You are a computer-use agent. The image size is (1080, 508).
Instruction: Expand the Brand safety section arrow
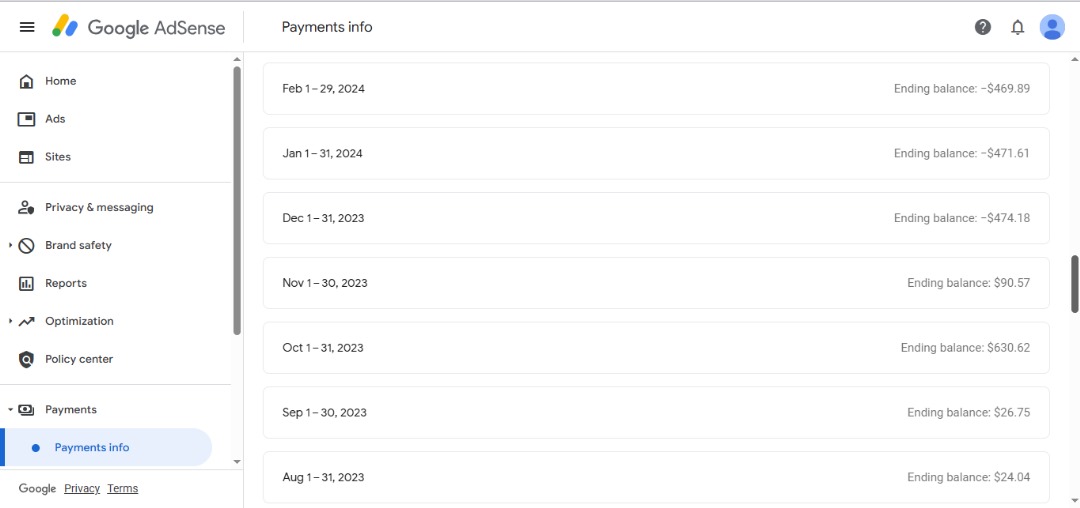click(10, 246)
